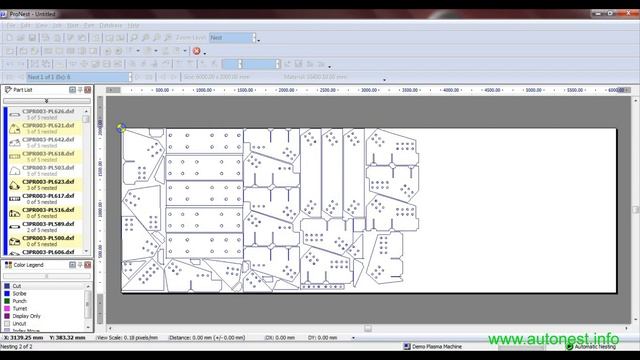Click the Part List panel title icon
Viewport: 640px width, 360px height.
(8, 90)
